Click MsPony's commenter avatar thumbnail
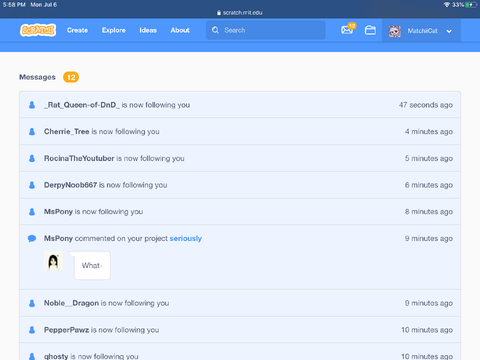The image size is (480, 360). (53, 261)
